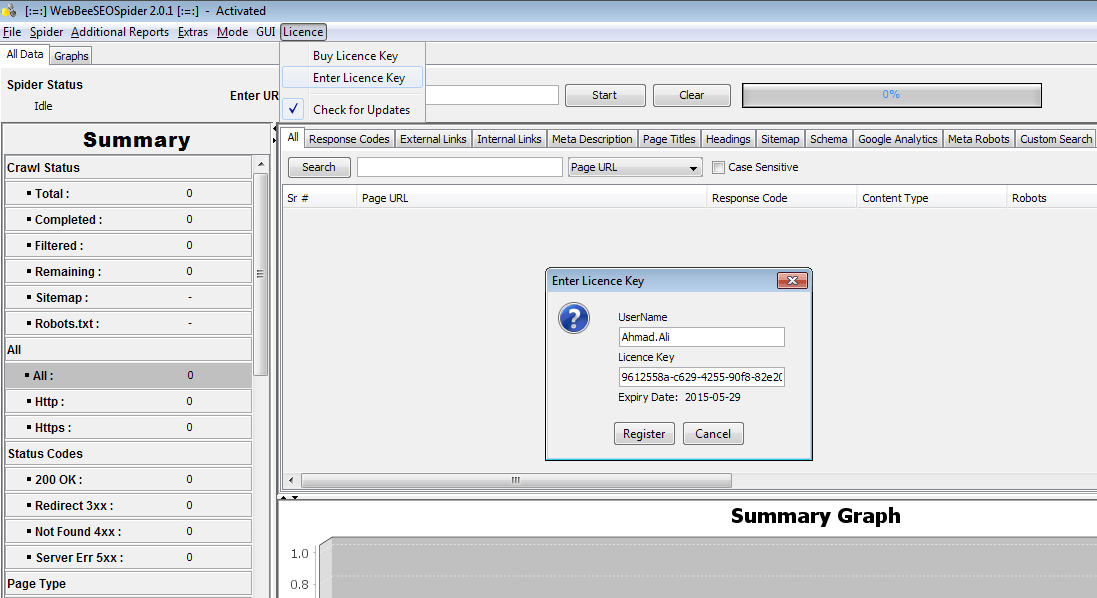
Task: Open the Headings tab
Action: point(728,138)
